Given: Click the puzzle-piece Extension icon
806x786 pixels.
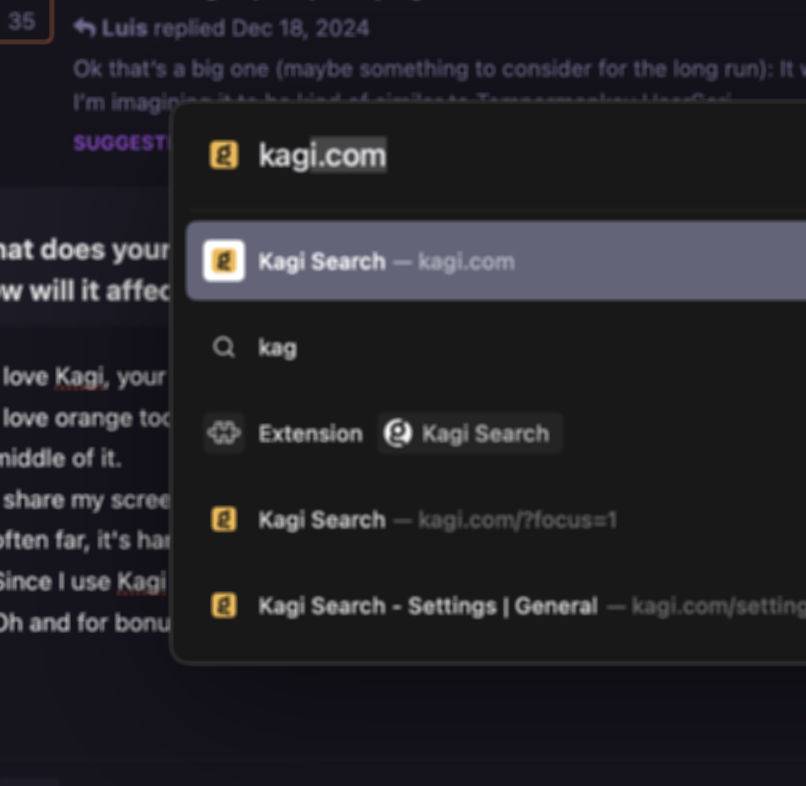Looking at the screenshot, I should click(224, 433).
